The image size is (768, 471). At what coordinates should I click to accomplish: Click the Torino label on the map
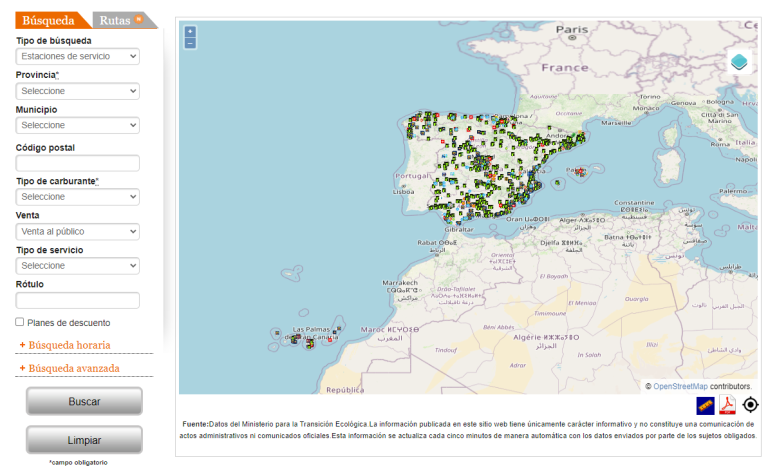650,96
